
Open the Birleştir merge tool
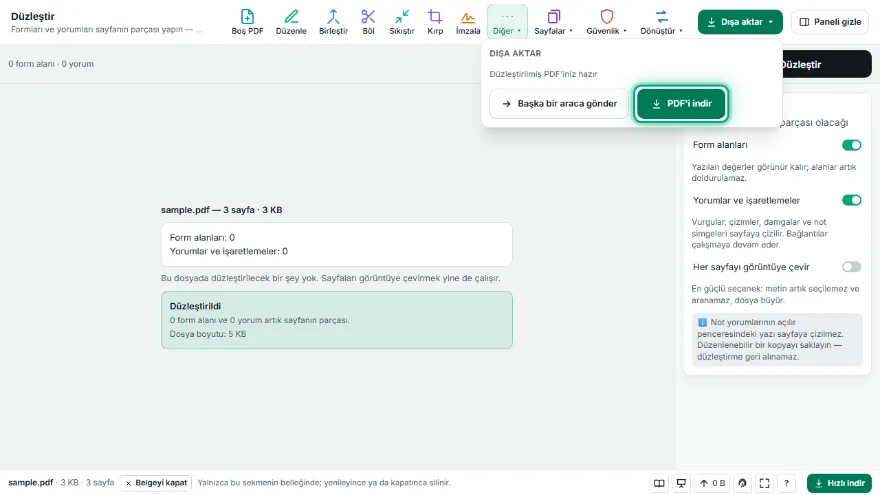click(x=333, y=22)
